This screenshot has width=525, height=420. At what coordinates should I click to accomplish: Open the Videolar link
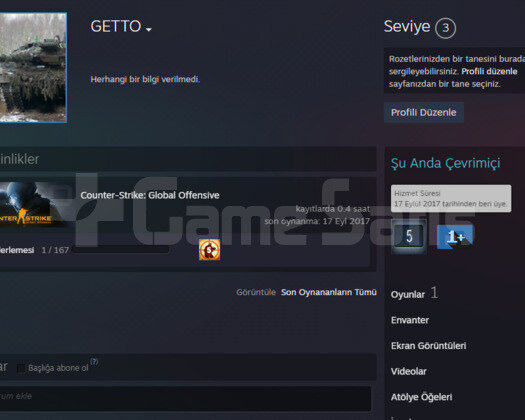(x=408, y=371)
